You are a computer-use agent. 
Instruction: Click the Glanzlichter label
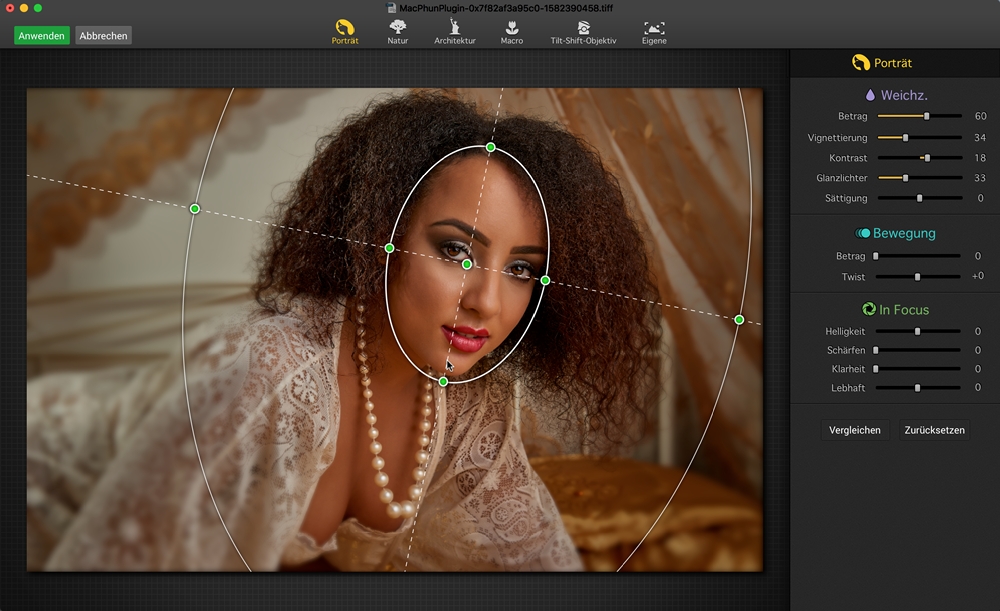point(842,178)
